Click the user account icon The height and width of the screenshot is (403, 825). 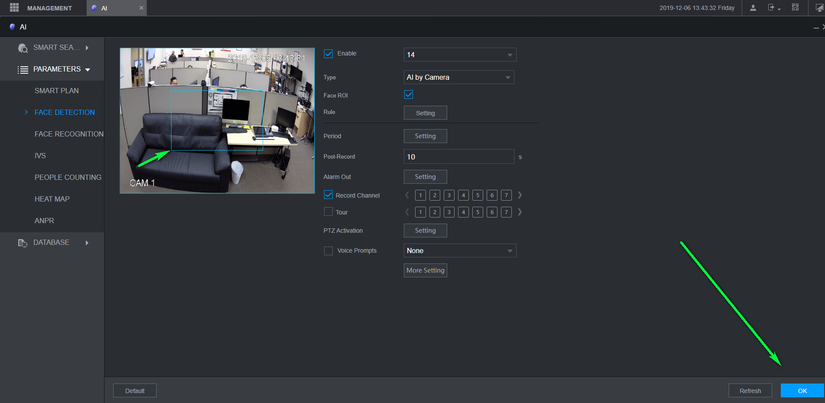(752, 8)
